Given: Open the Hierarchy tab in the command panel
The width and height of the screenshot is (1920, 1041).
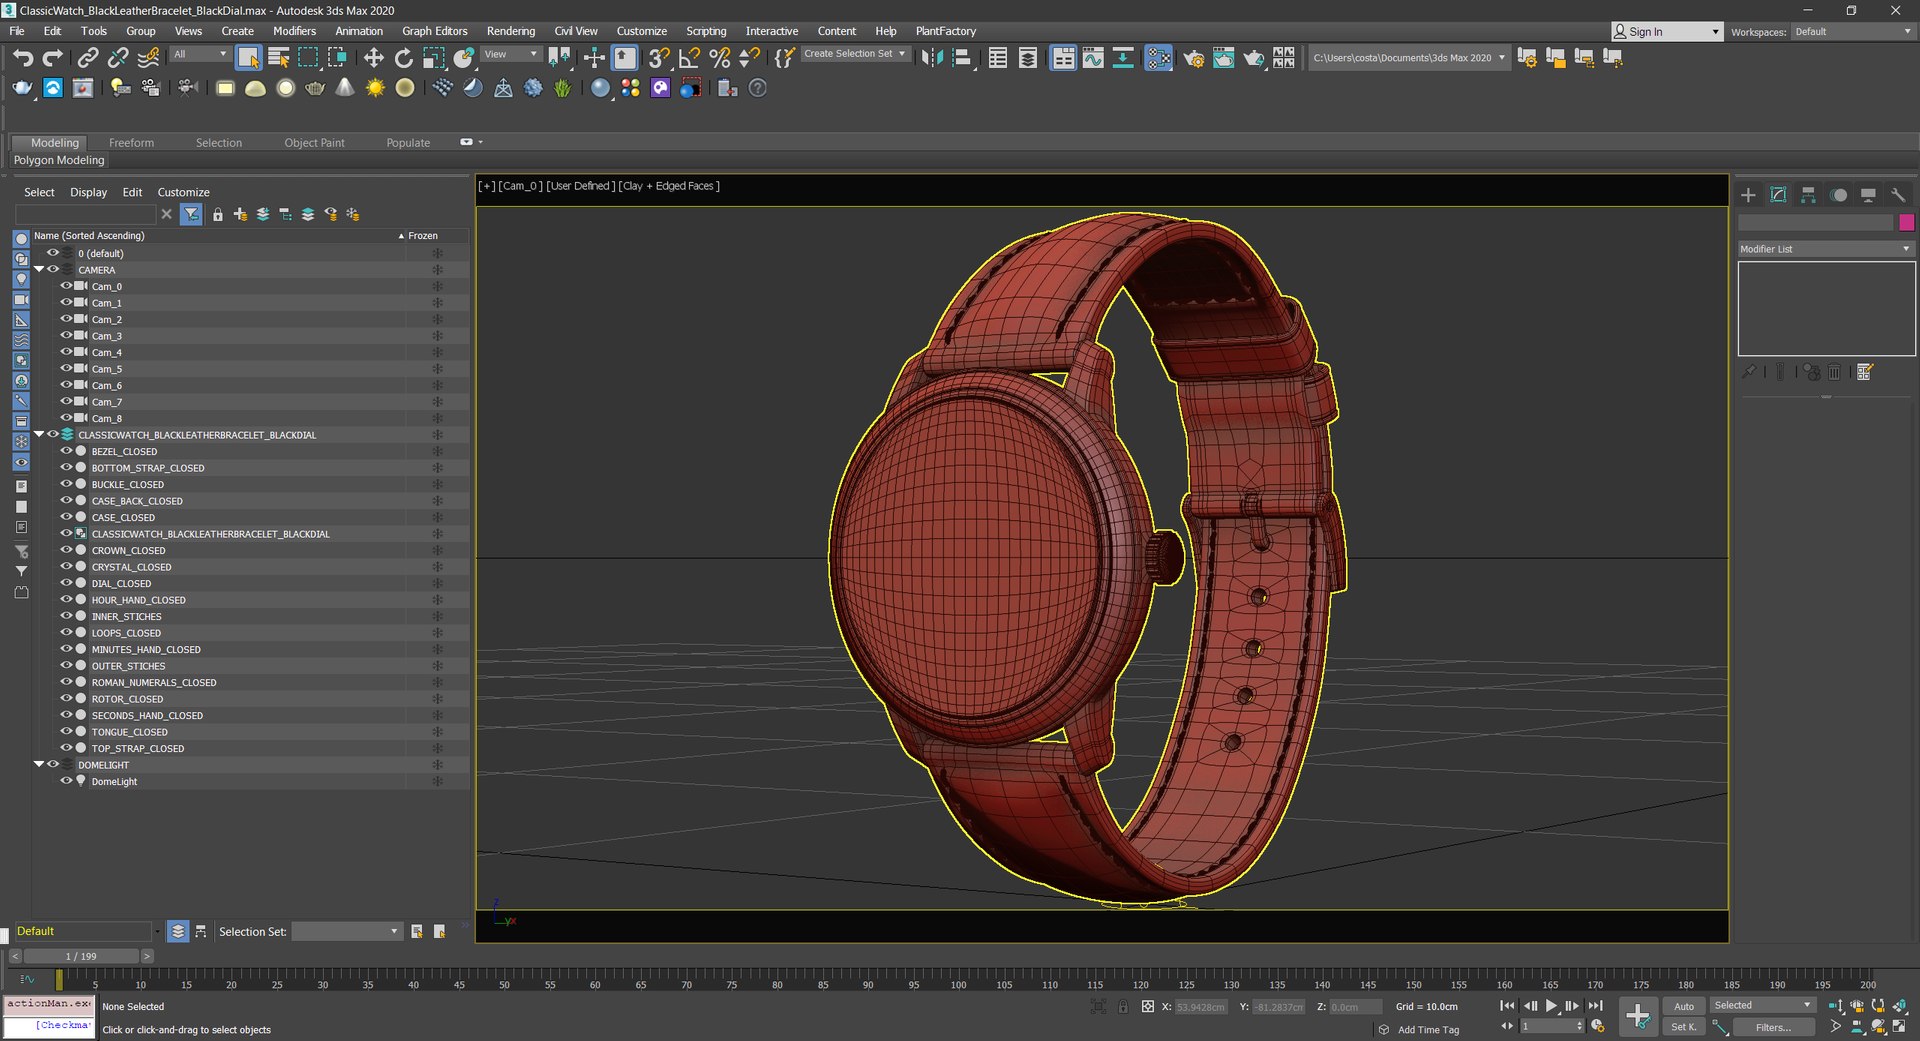Looking at the screenshot, I should click(1808, 195).
